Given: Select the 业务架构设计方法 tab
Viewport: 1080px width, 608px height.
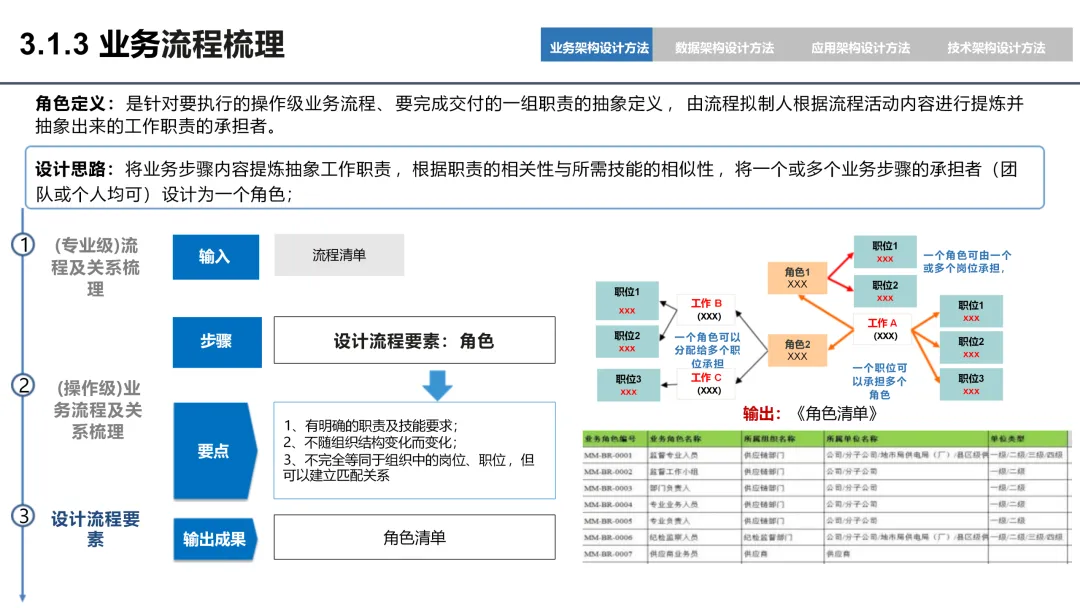Looking at the screenshot, I should (597, 45).
